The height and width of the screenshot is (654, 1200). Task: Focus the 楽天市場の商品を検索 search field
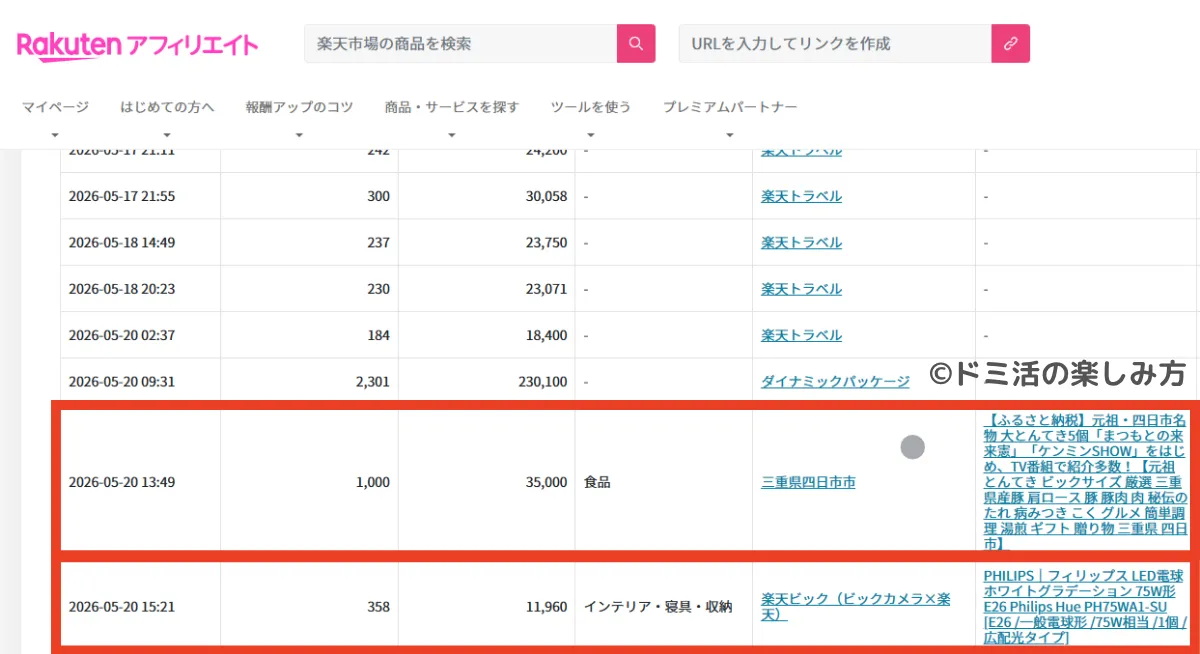coord(461,44)
